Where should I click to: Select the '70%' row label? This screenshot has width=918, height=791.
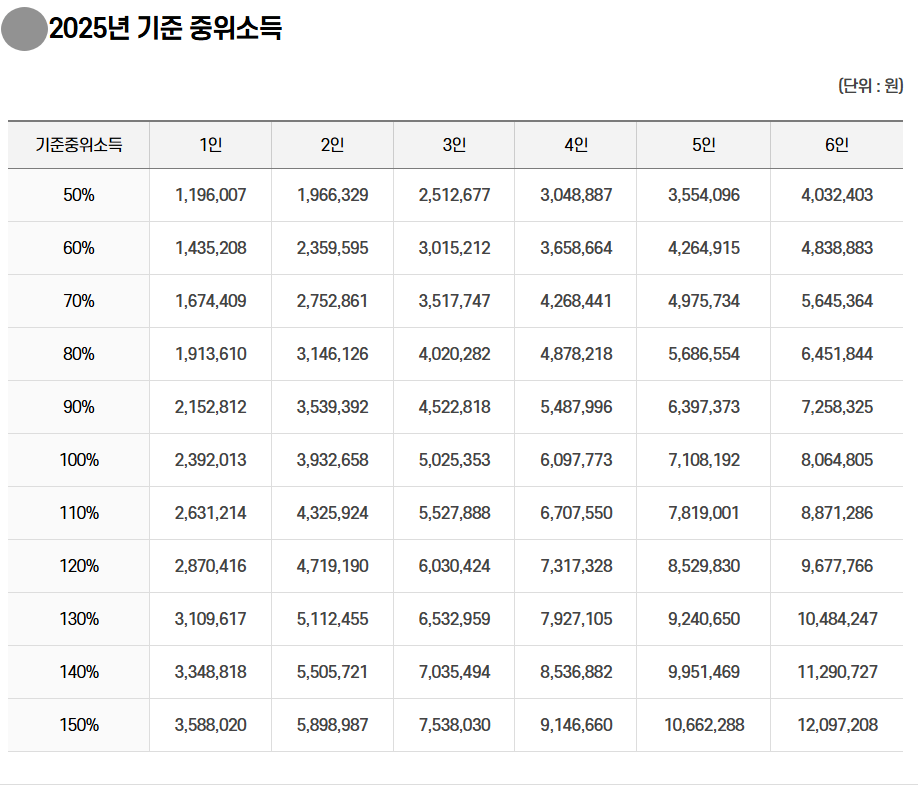(x=79, y=301)
